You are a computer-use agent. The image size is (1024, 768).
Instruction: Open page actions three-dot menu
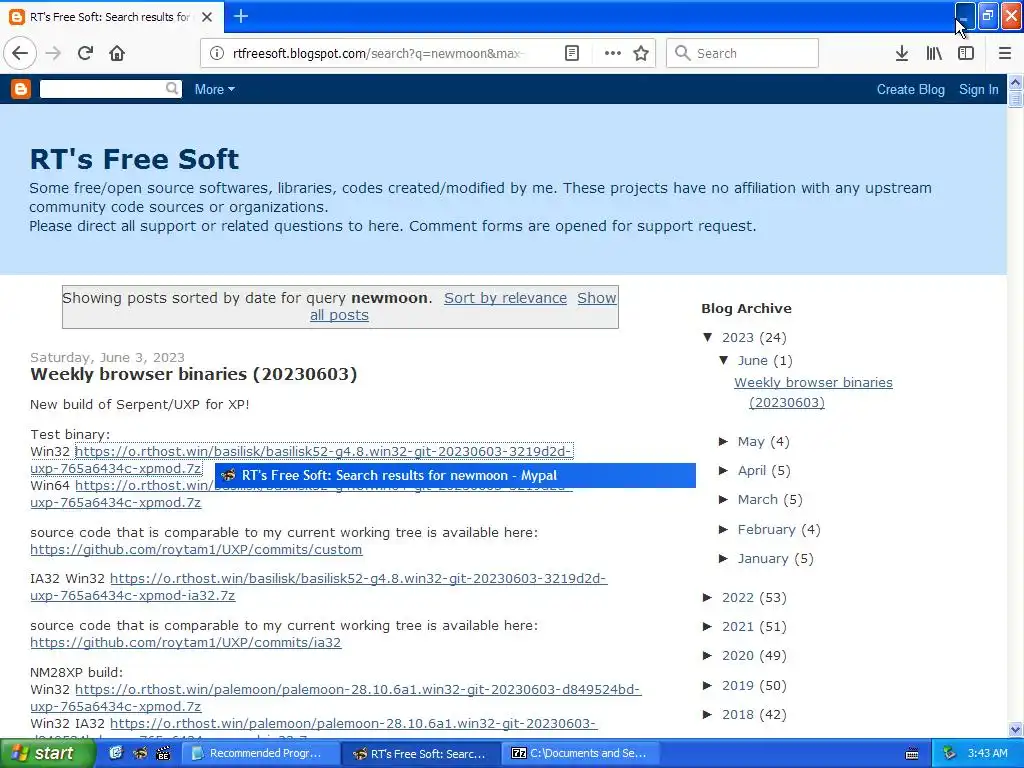pos(613,53)
